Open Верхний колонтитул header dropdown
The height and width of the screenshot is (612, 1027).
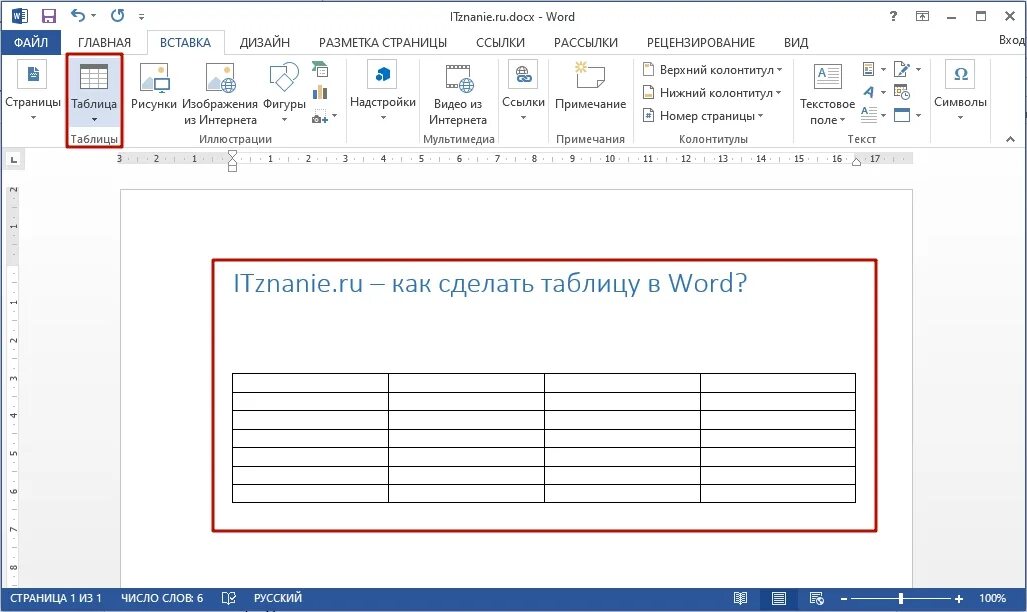[713, 69]
